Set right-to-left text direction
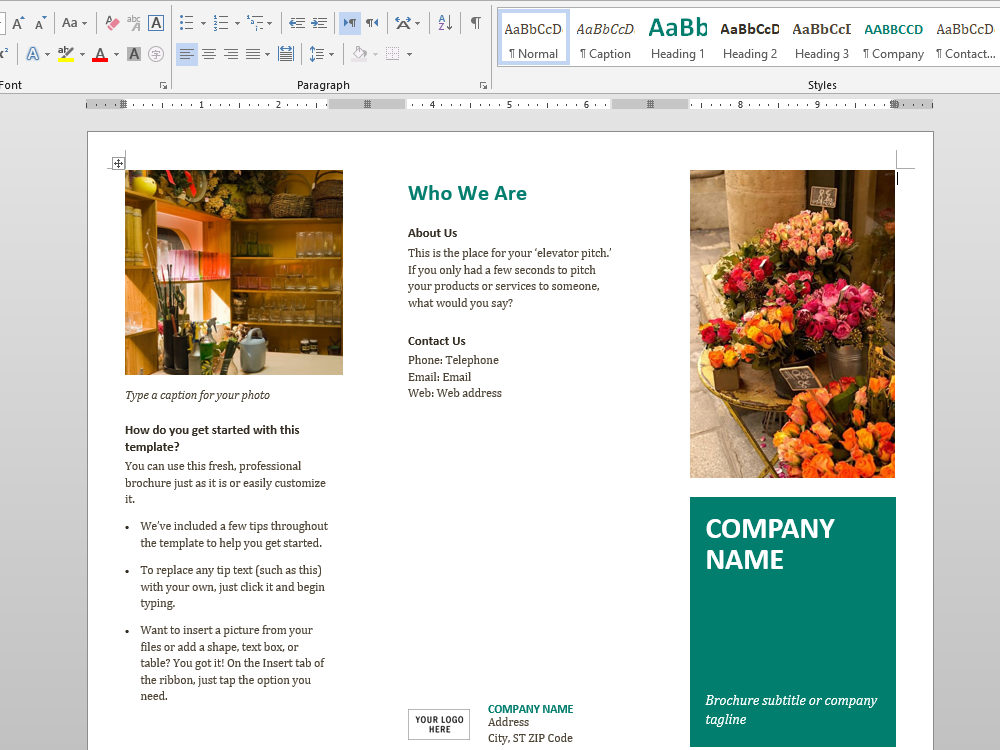 click(x=372, y=24)
